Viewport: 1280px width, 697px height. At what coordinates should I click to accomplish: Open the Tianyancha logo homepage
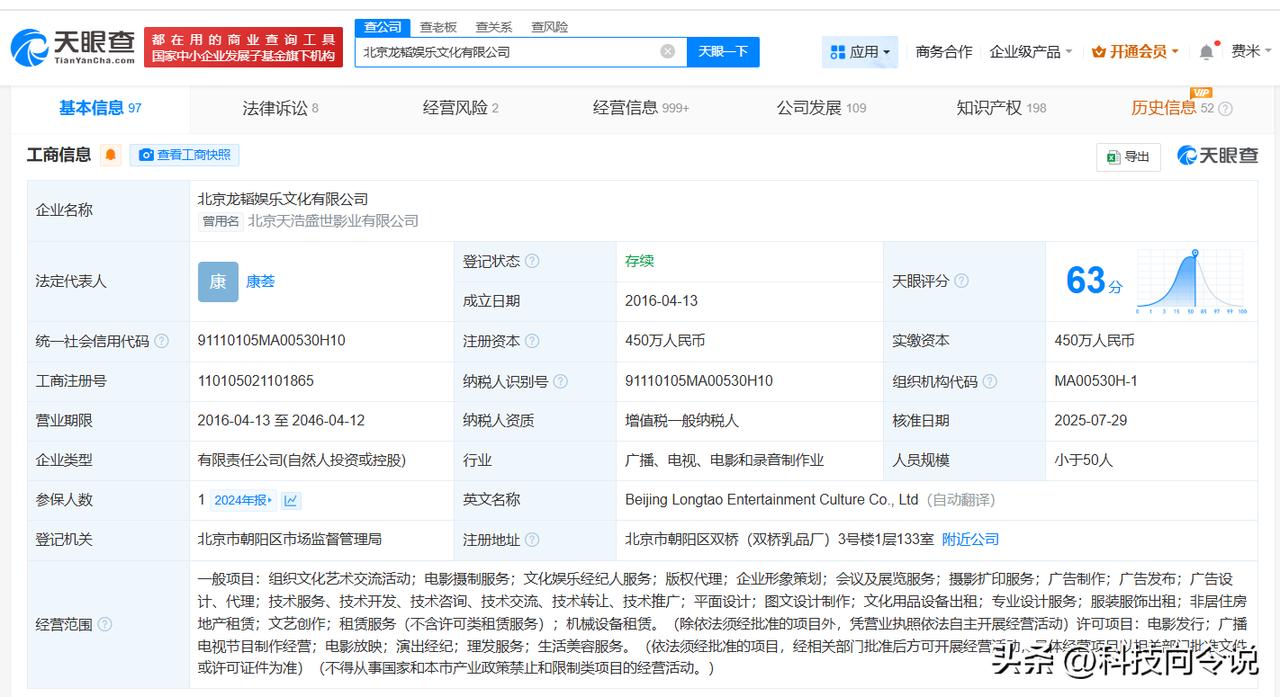click(72, 47)
